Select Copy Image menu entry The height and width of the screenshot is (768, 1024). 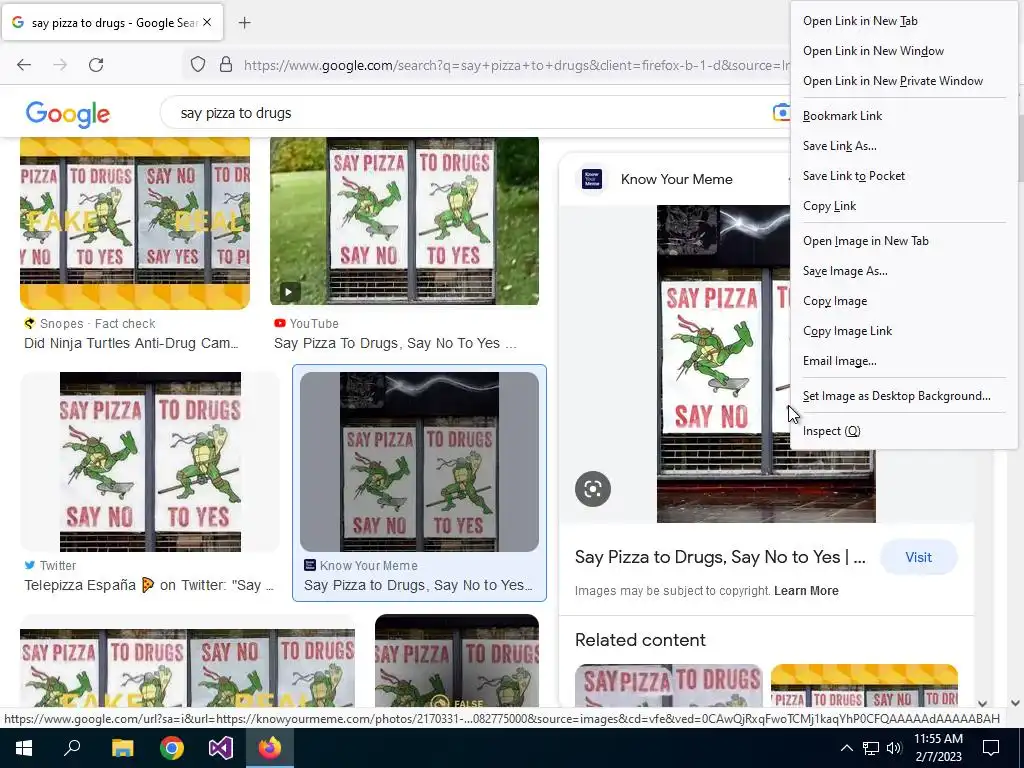[x=903, y=301]
